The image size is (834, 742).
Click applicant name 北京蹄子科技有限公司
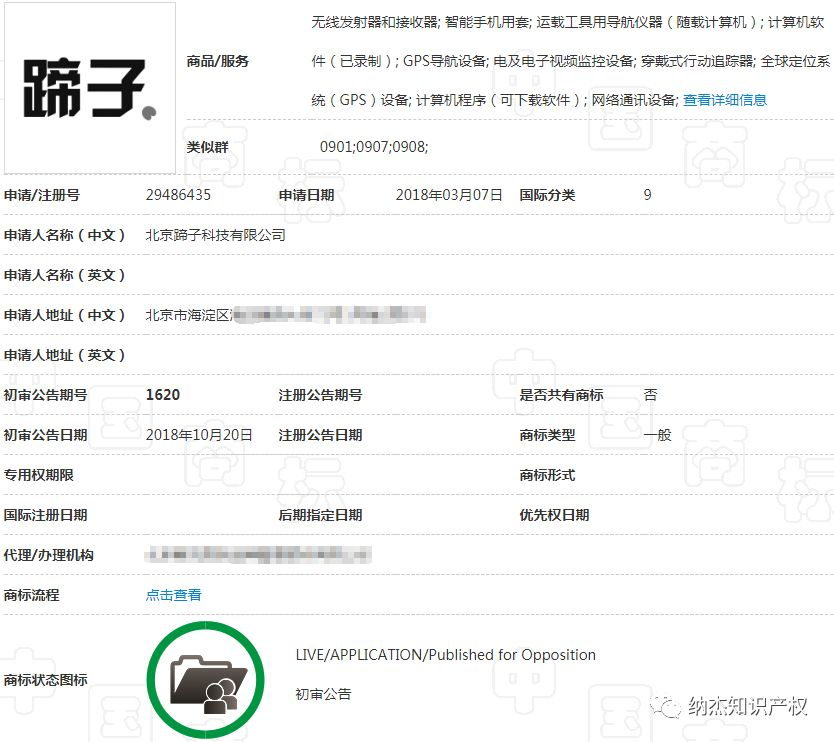click(216, 235)
